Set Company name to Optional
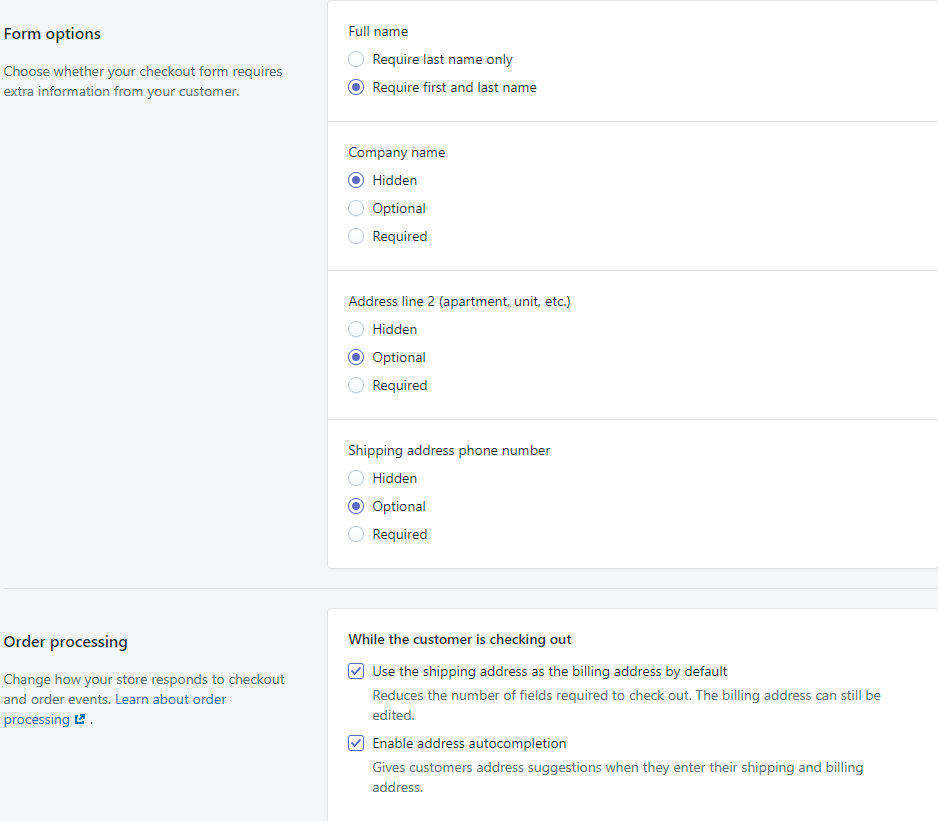 356,208
